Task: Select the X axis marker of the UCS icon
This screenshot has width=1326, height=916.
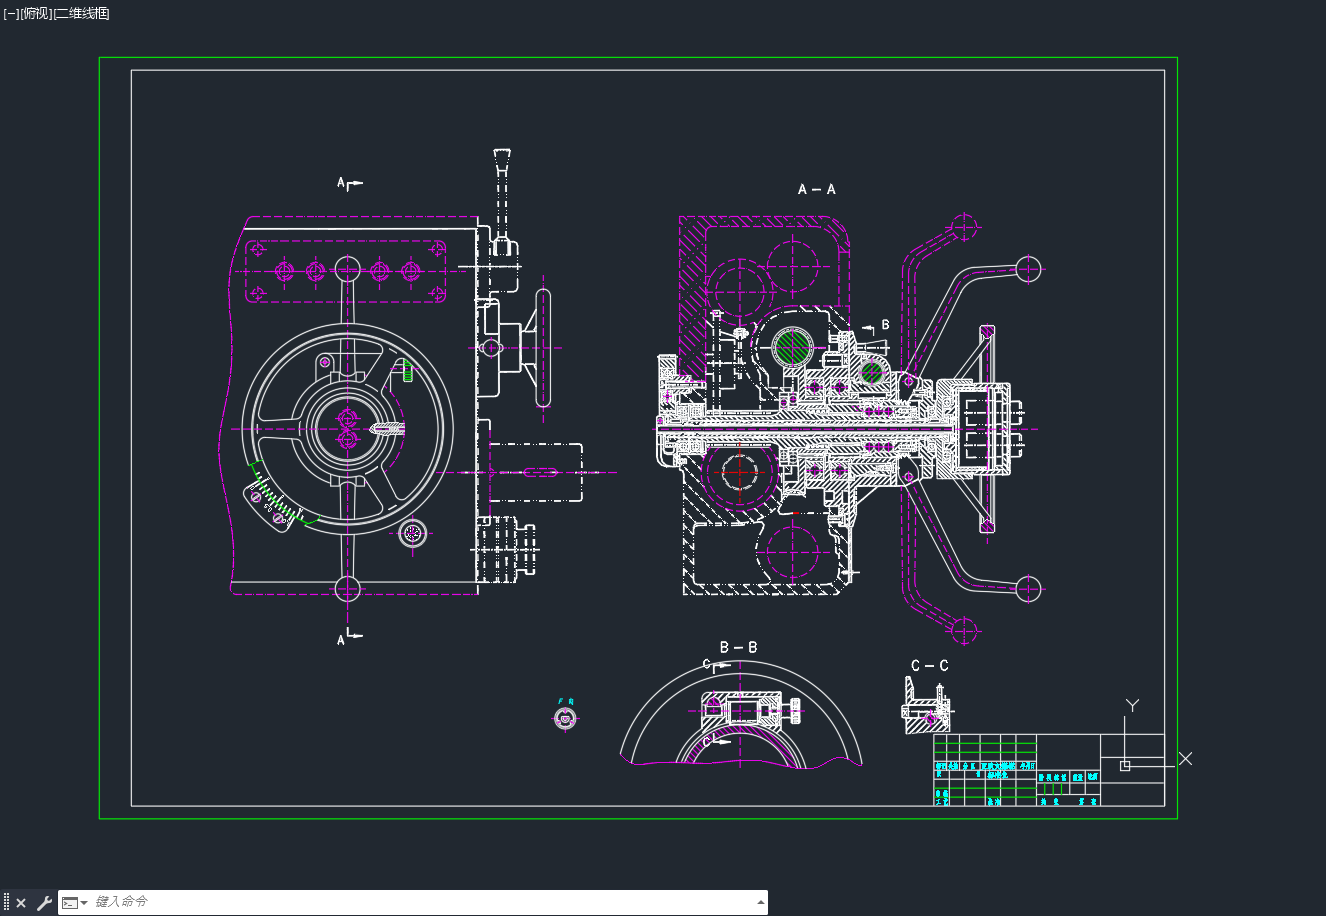Action: (1186, 759)
